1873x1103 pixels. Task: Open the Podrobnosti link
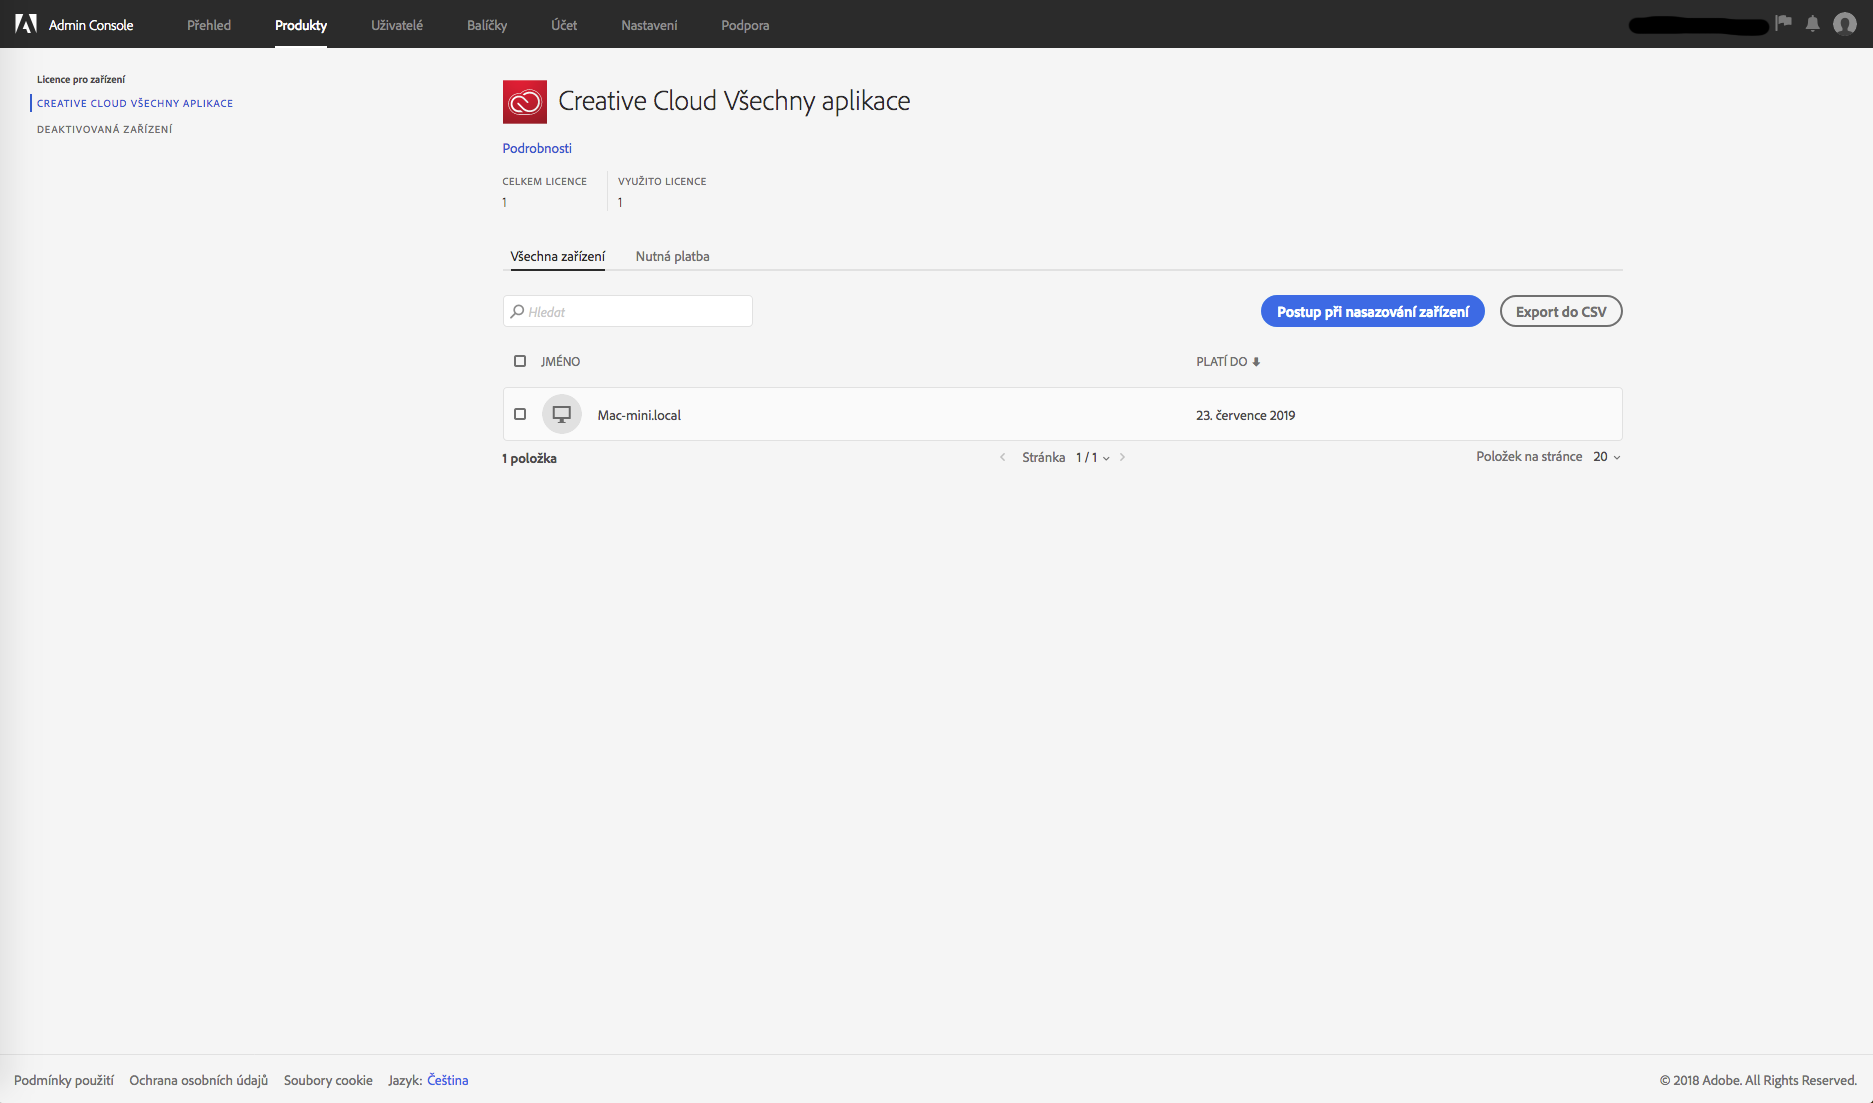(x=537, y=148)
